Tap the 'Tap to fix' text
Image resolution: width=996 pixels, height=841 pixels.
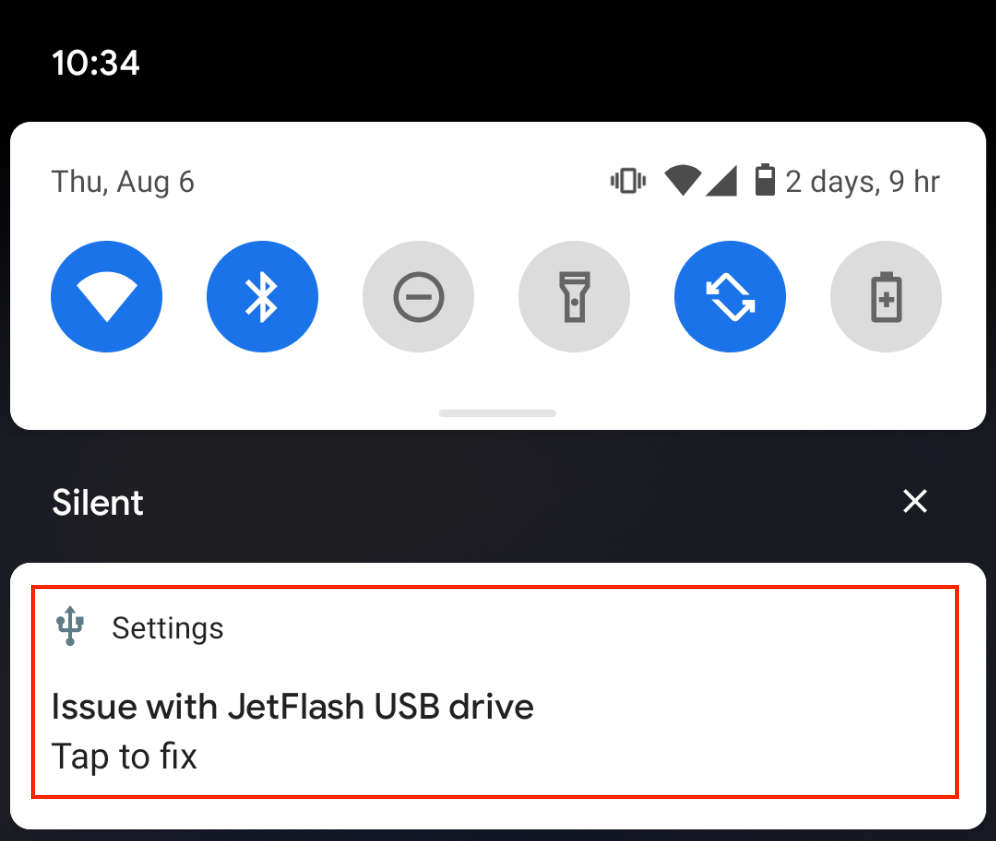[124, 756]
